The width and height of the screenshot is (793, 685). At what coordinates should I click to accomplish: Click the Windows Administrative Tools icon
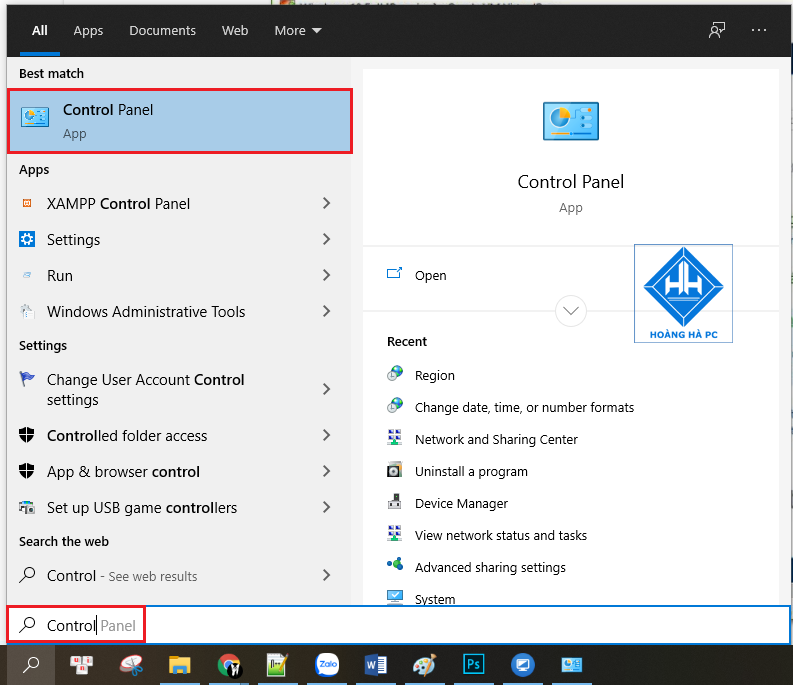click(x=27, y=311)
